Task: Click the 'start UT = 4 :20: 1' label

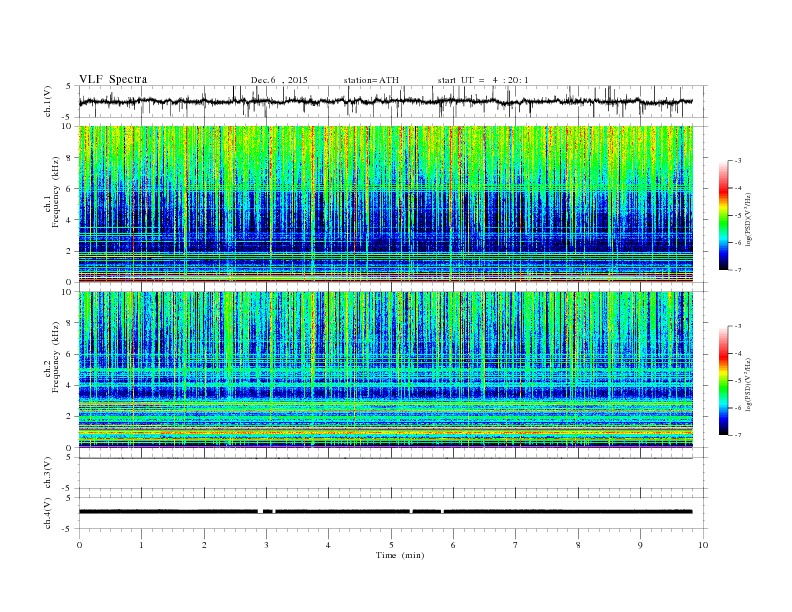Action: [x=483, y=80]
